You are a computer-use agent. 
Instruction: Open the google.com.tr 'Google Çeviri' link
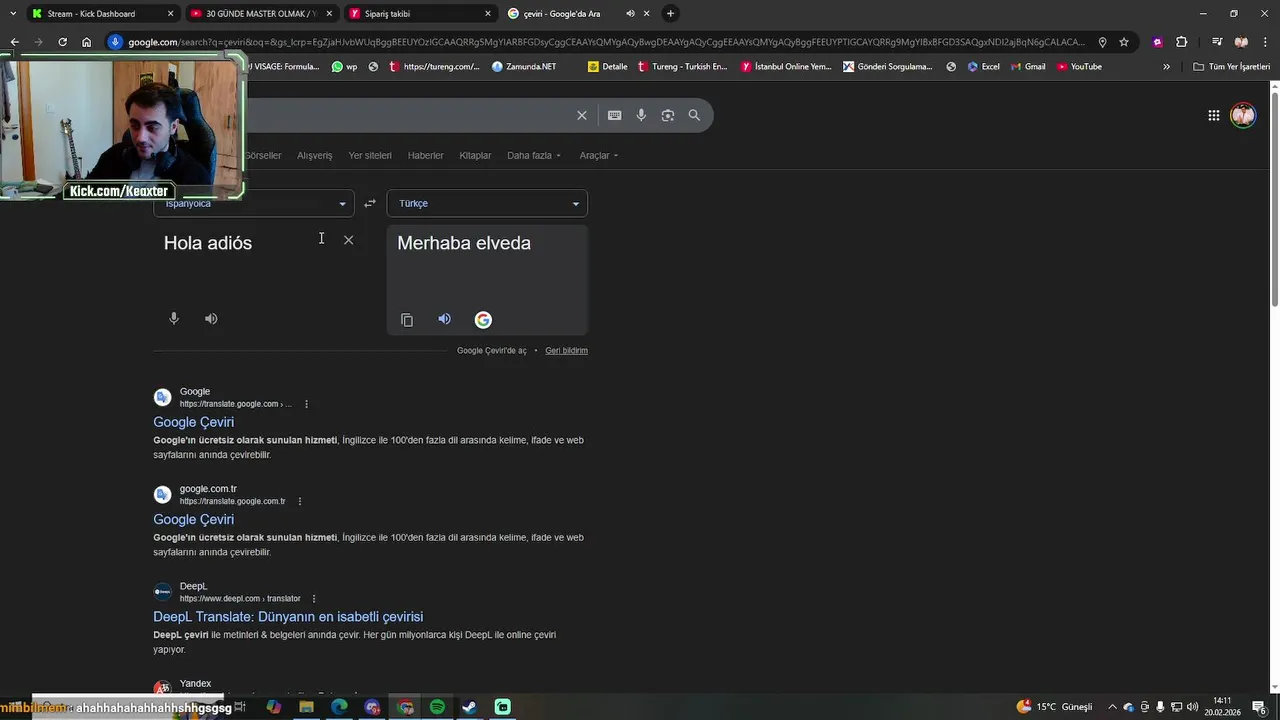click(x=193, y=519)
